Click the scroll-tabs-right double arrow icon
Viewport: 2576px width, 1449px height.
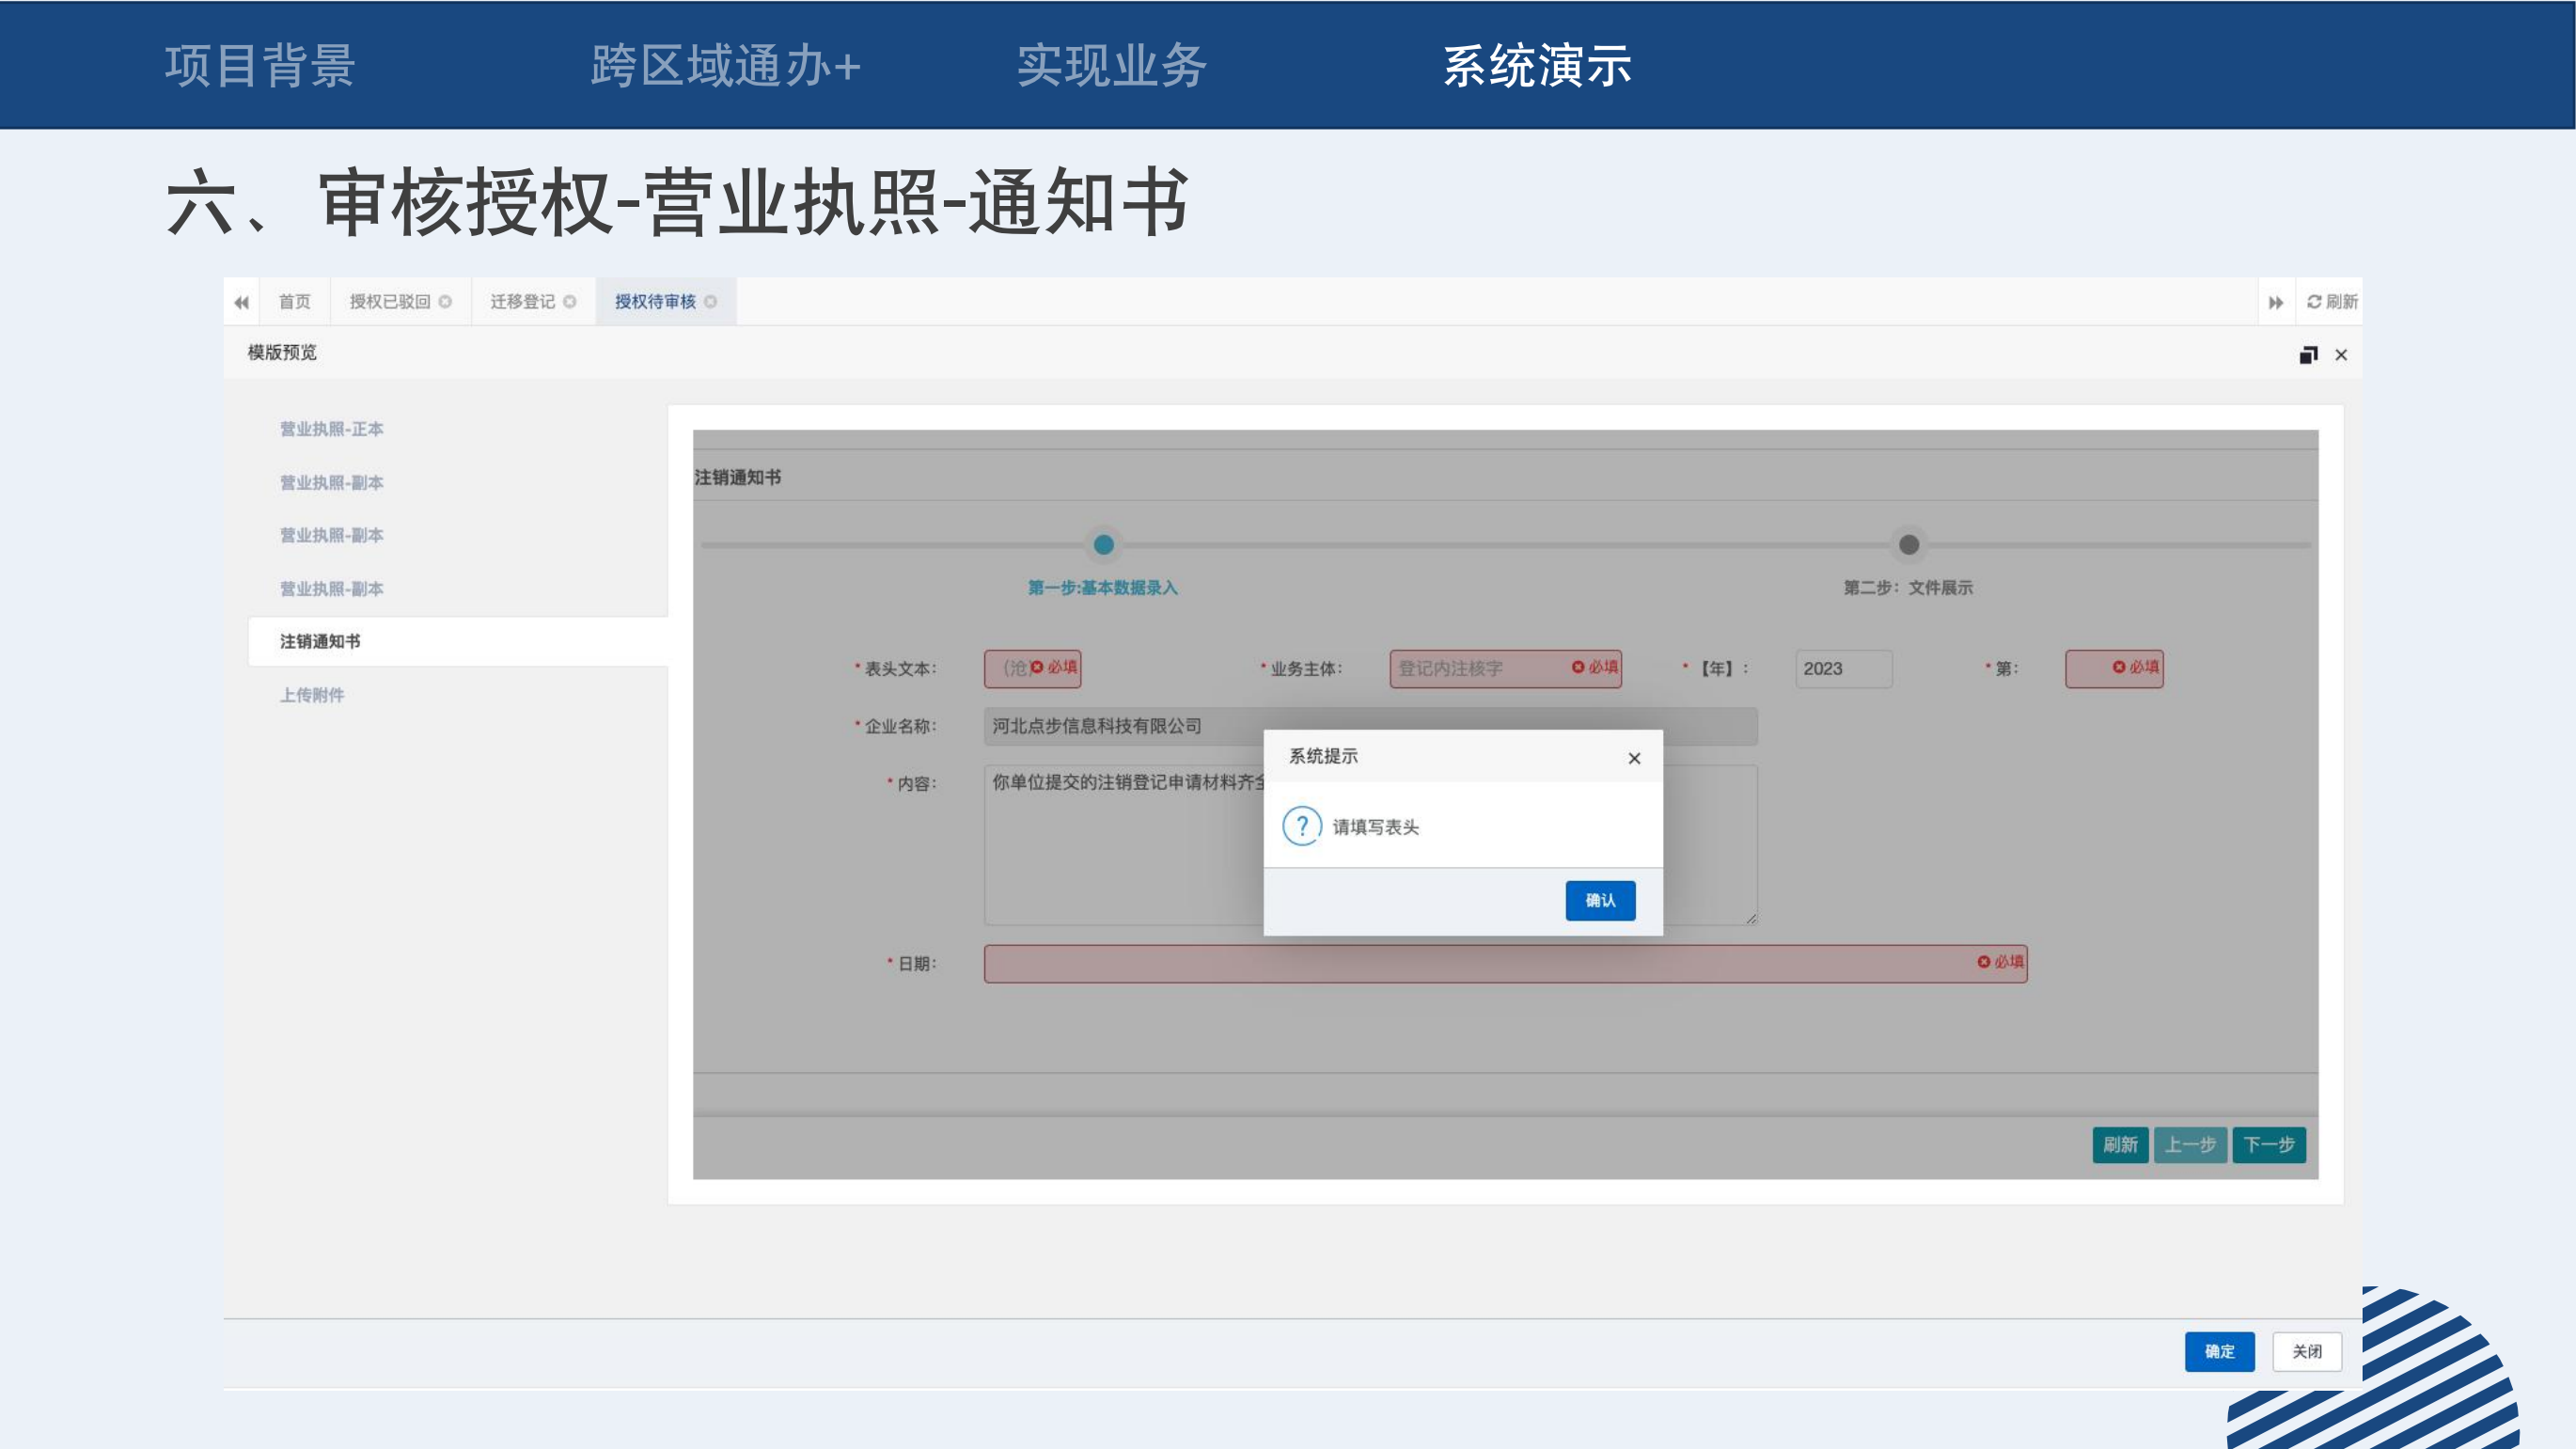coord(2276,302)
